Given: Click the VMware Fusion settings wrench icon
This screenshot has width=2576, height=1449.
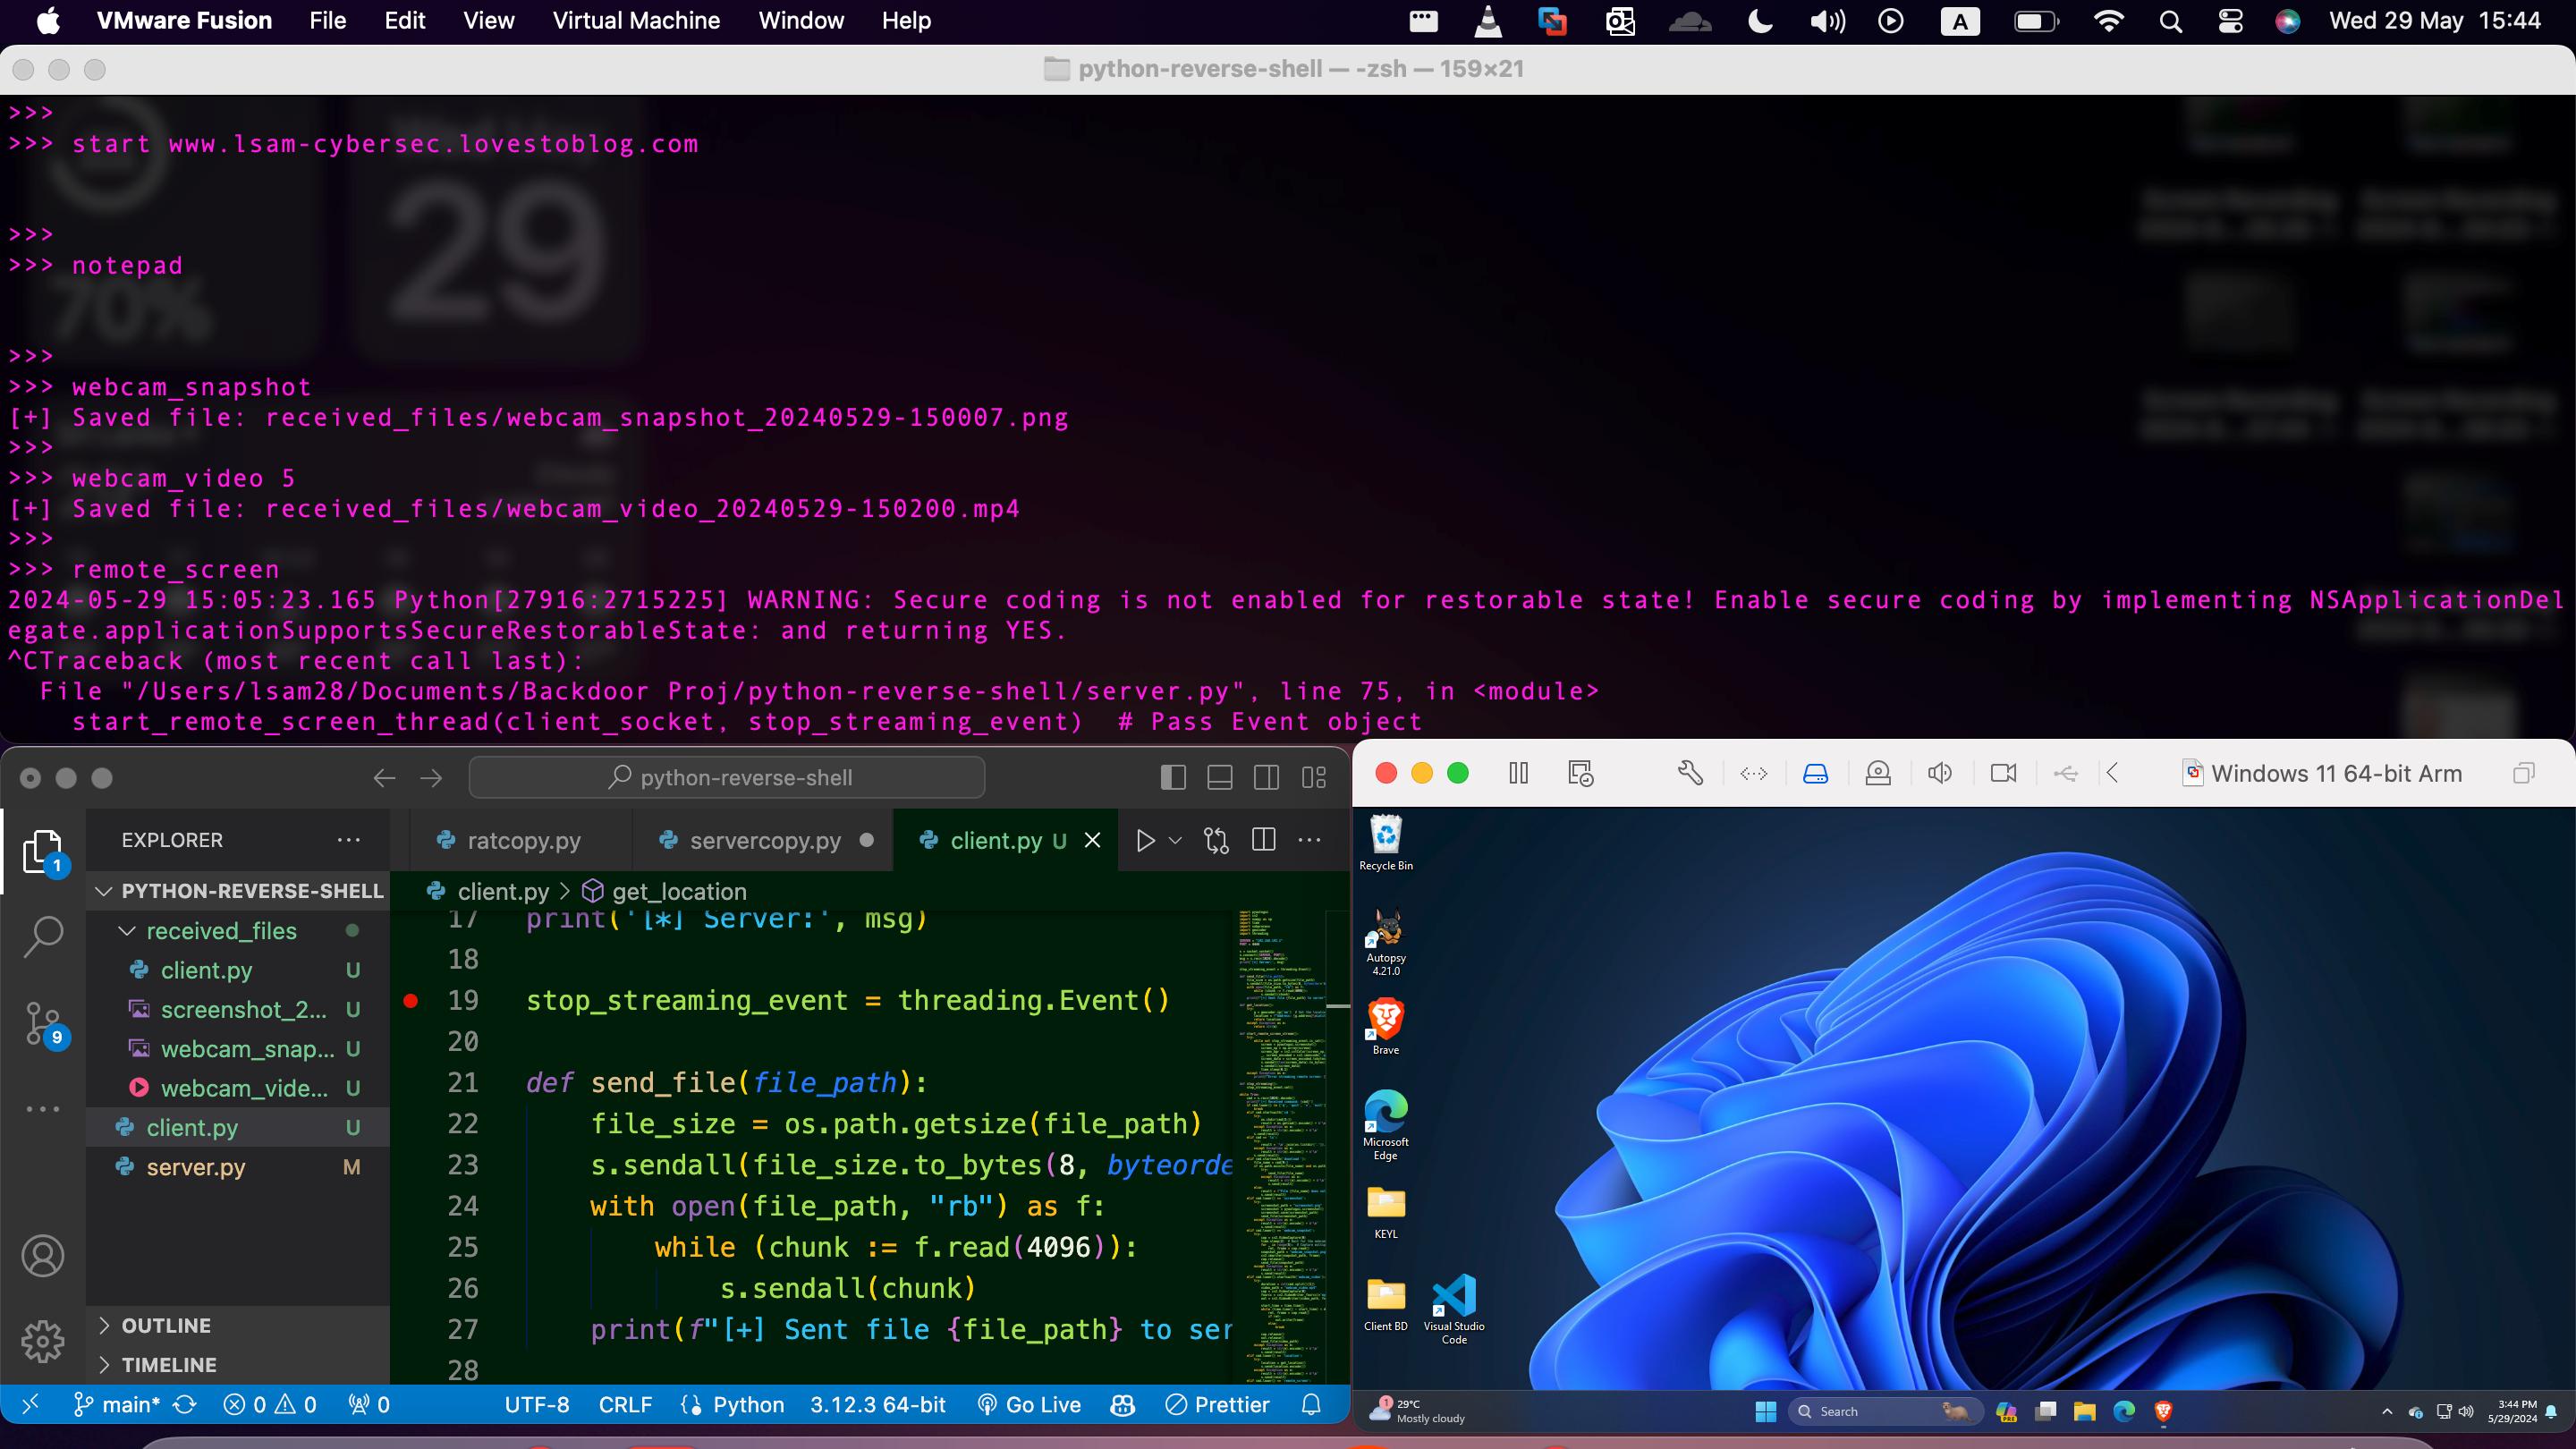Looking at the screenshot, I should point(1690,773).
